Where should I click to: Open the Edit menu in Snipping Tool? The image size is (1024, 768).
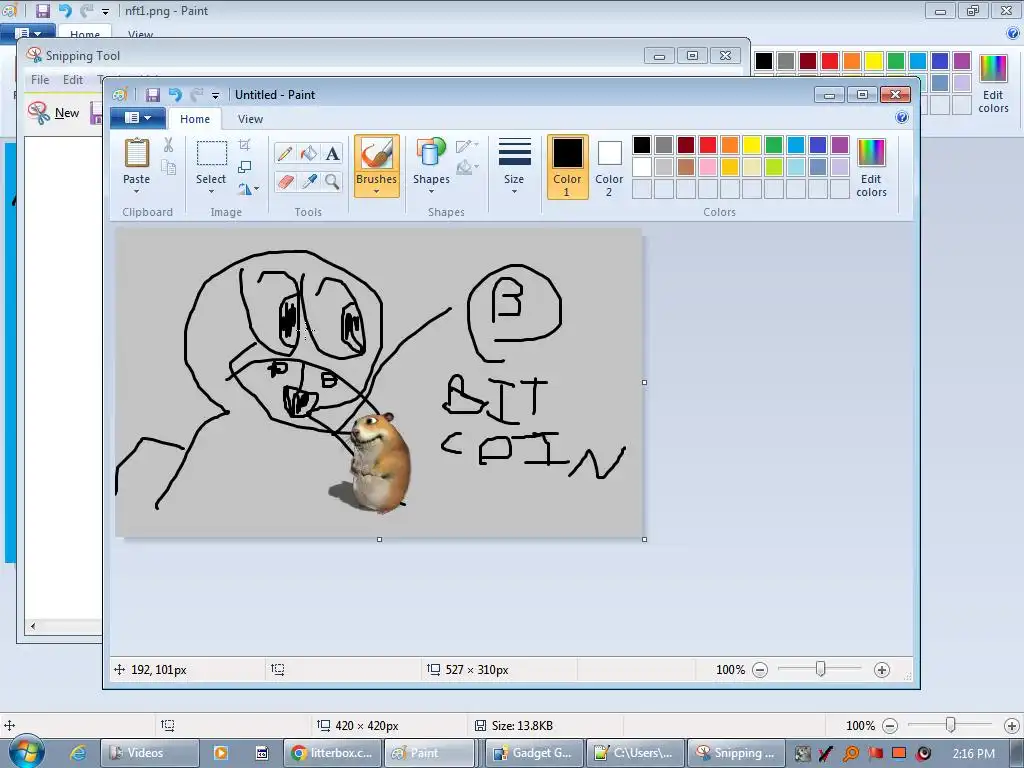72,80
